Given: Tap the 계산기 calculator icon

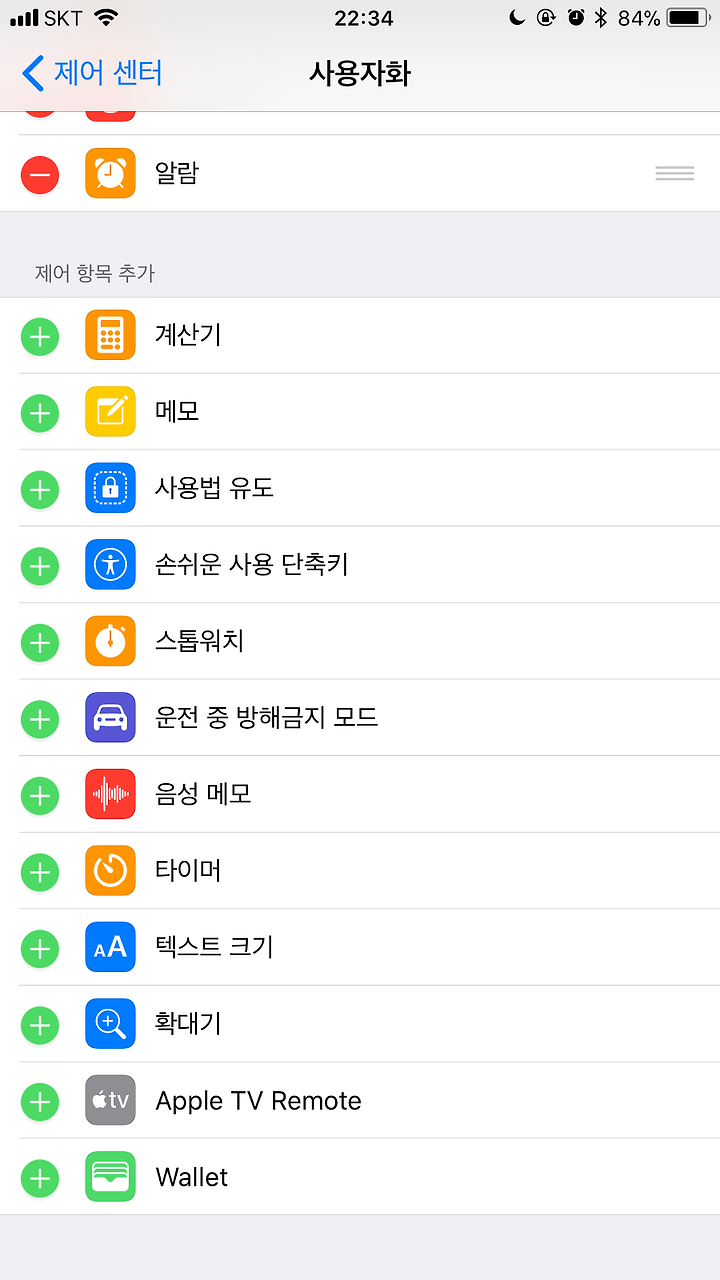Looking at the screenshot, I should 110,335.
